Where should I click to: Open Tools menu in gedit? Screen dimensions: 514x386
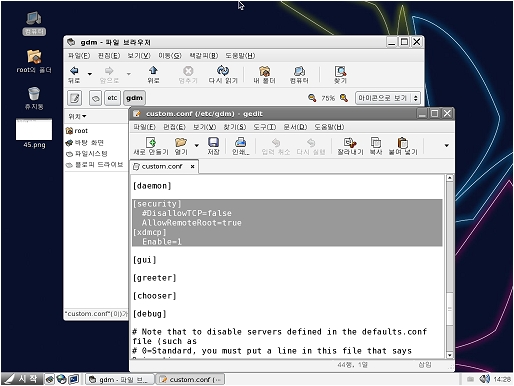[265, 127]
